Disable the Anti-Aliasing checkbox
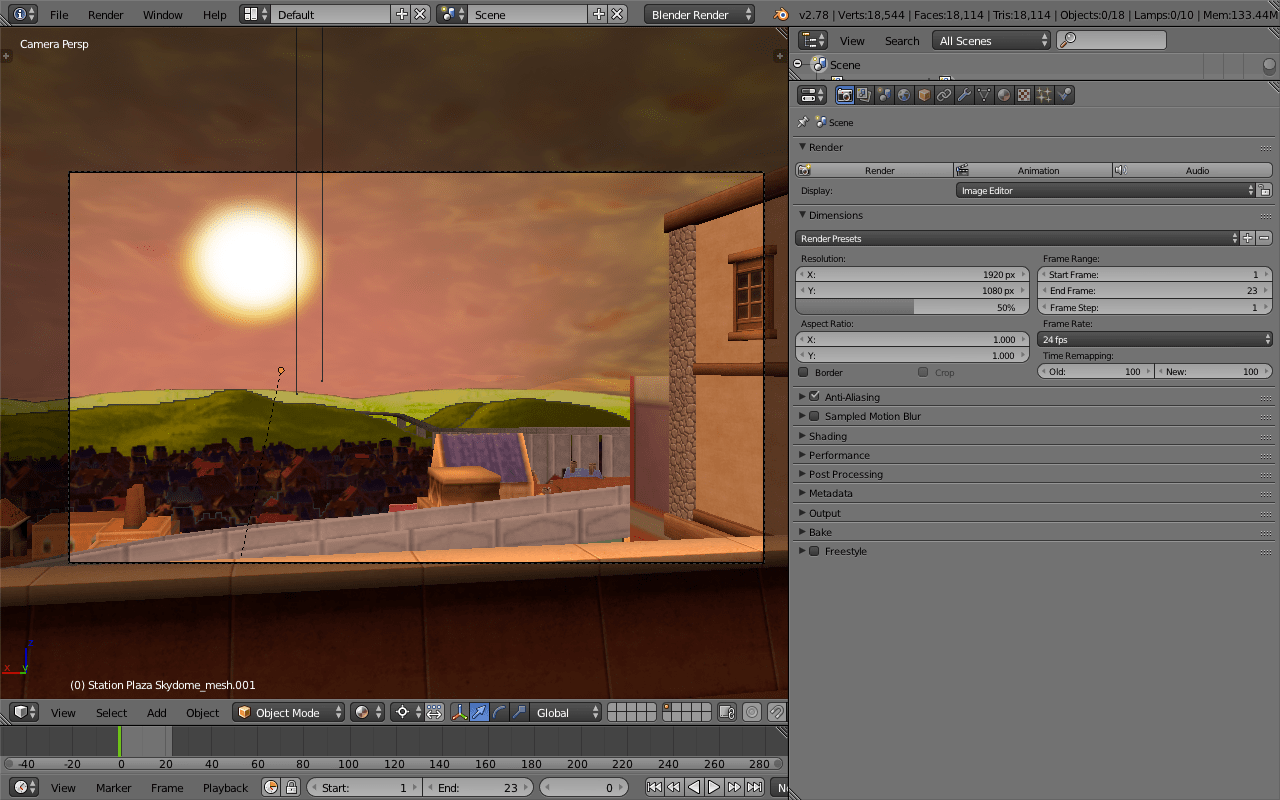Screen dimensions: 1280x800 point(813,396)
